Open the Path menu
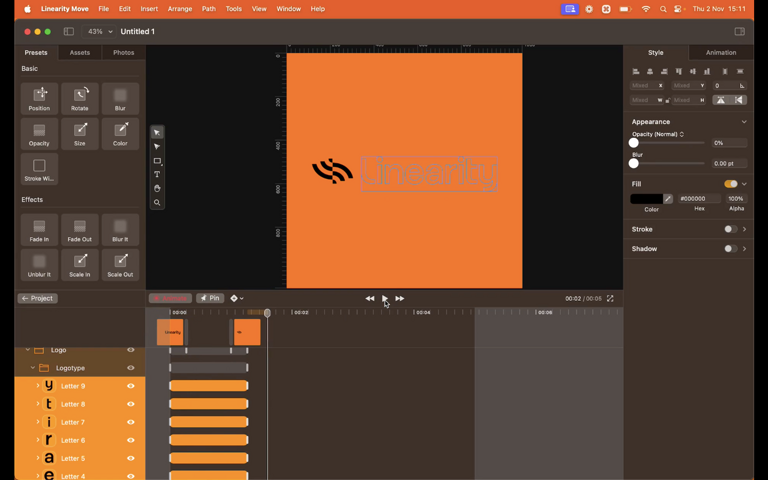 point(209,9)
